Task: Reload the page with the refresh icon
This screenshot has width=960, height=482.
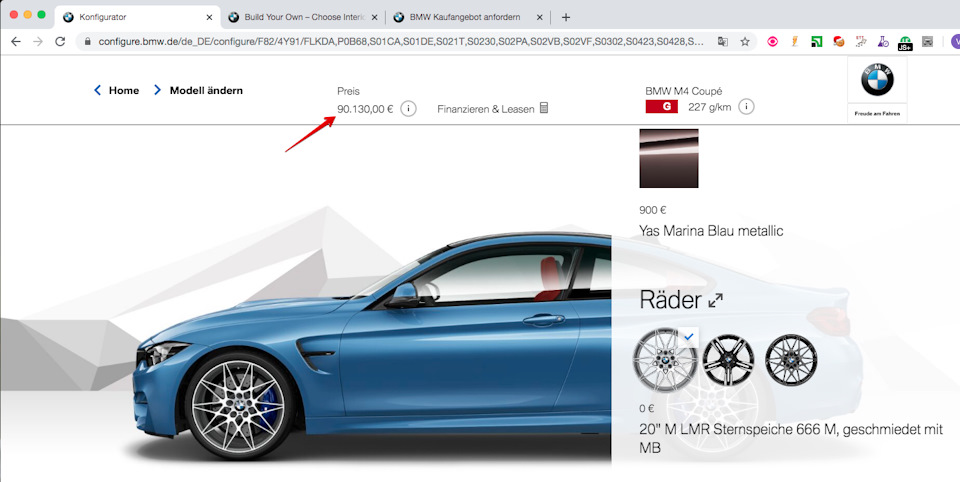Action: [60, 42]
